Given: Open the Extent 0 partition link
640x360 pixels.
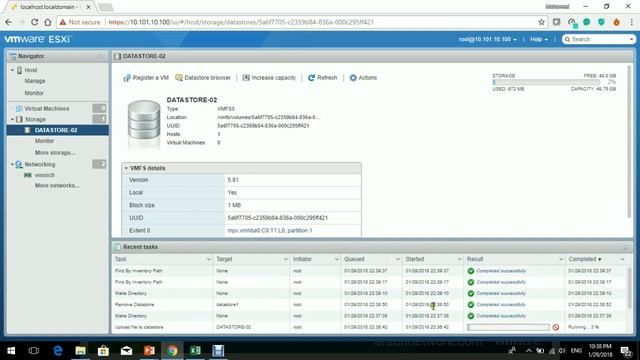Looking at the screenshot, I should [270, 231].
